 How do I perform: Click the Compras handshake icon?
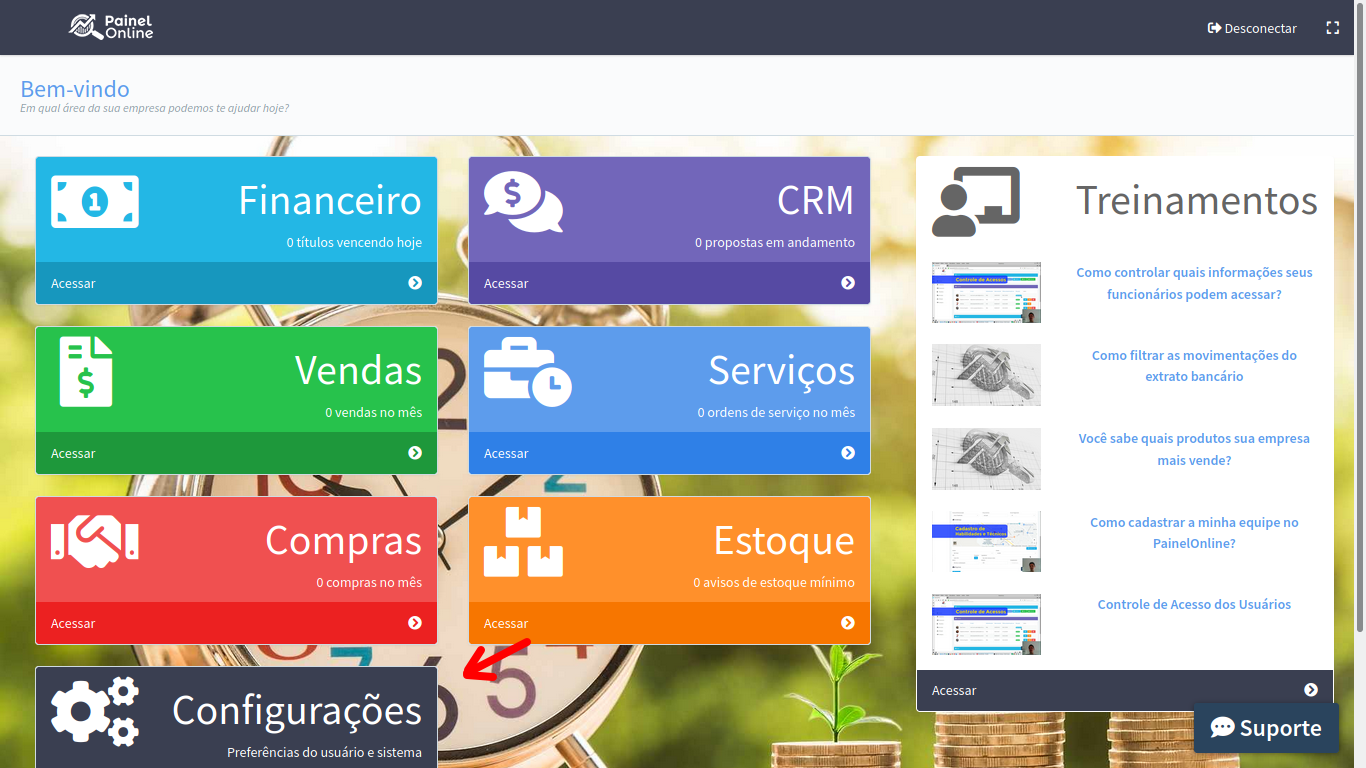(x=95, y=542)
